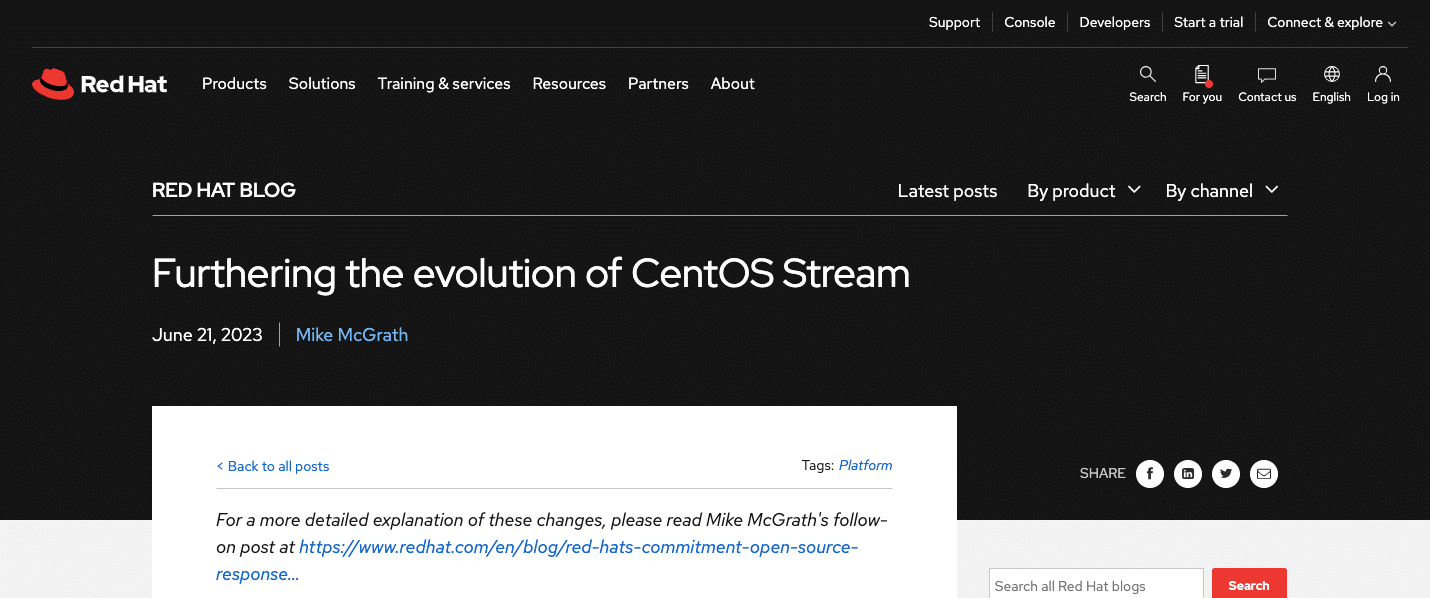
Task: Open author Mike McGrath's page
Action: pyautogui.click(x=352, y=335)
